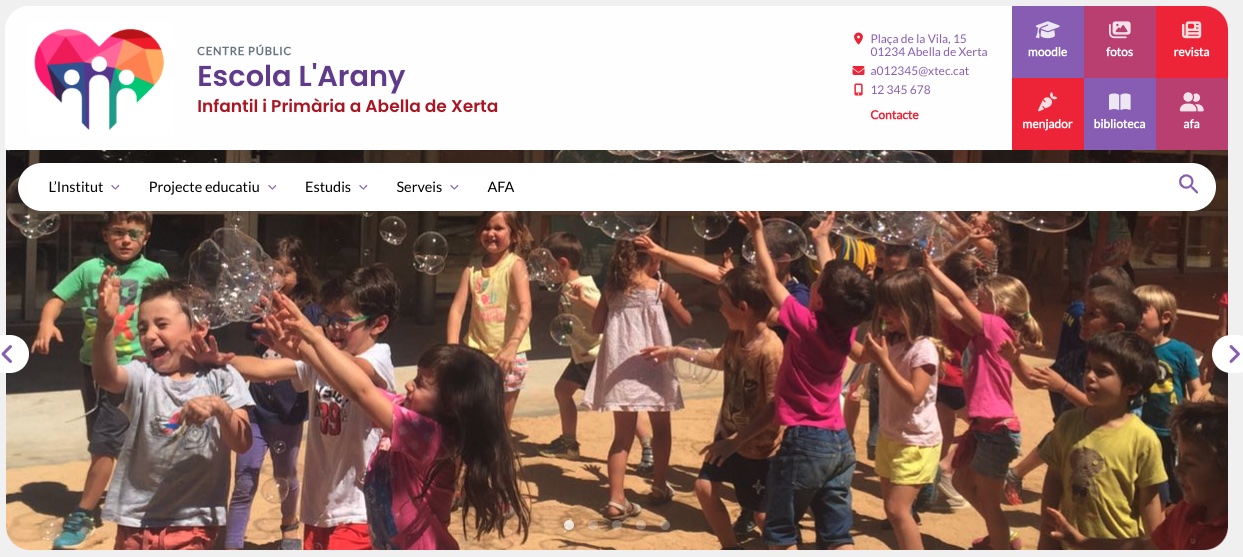
Task: Open the biblioteca book tile
Action: coord(1119,114)
